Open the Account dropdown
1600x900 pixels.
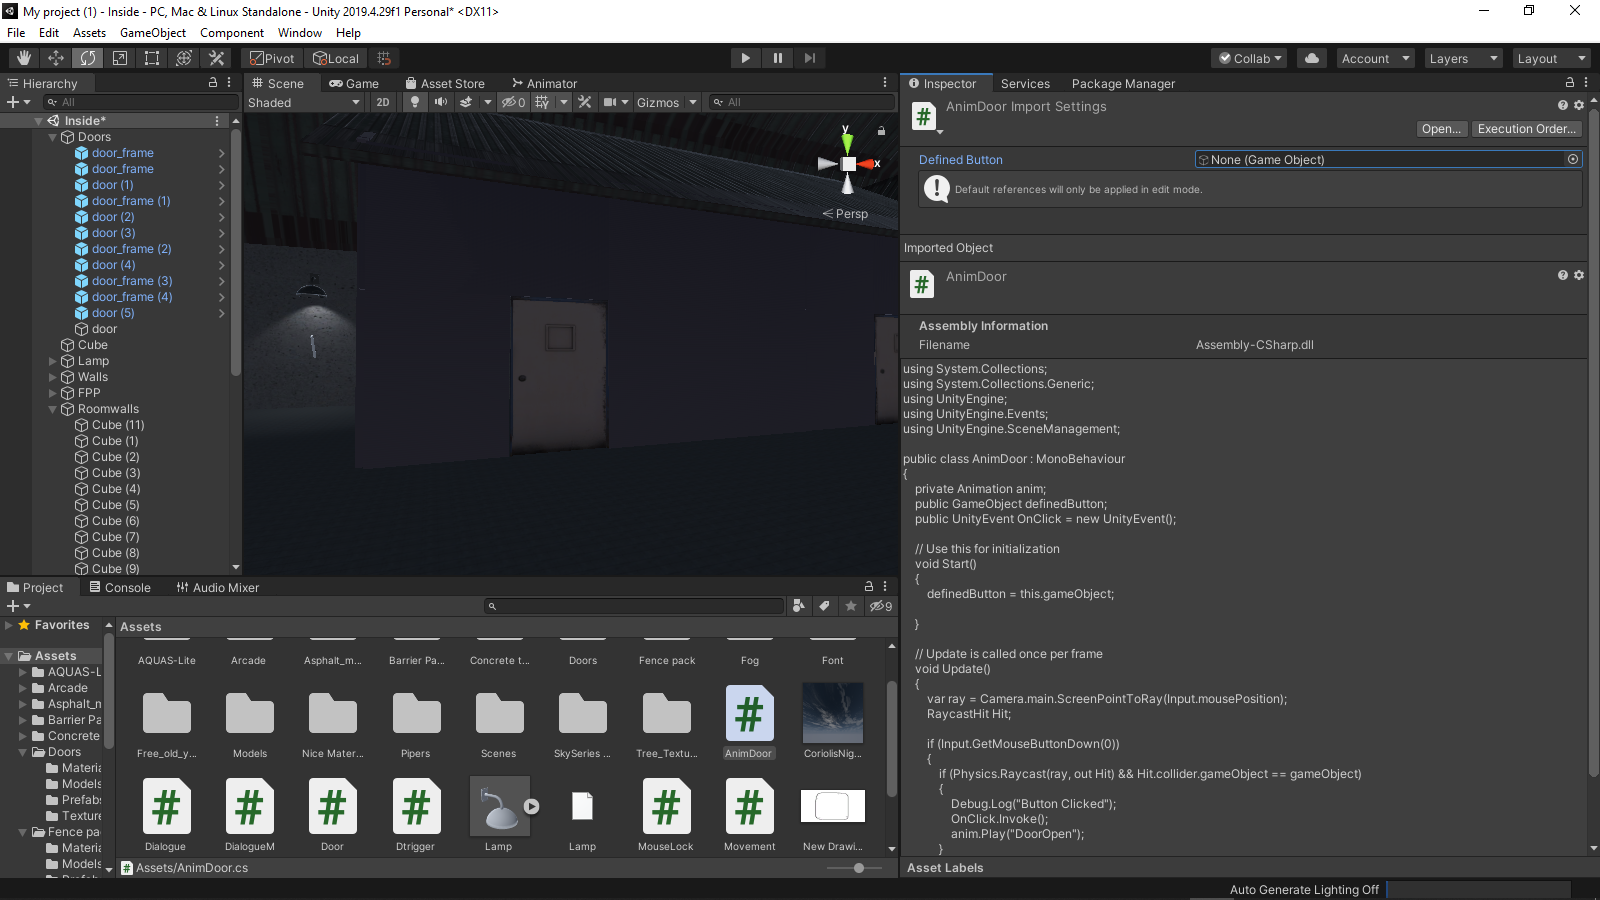click(x=1375, y=58)
